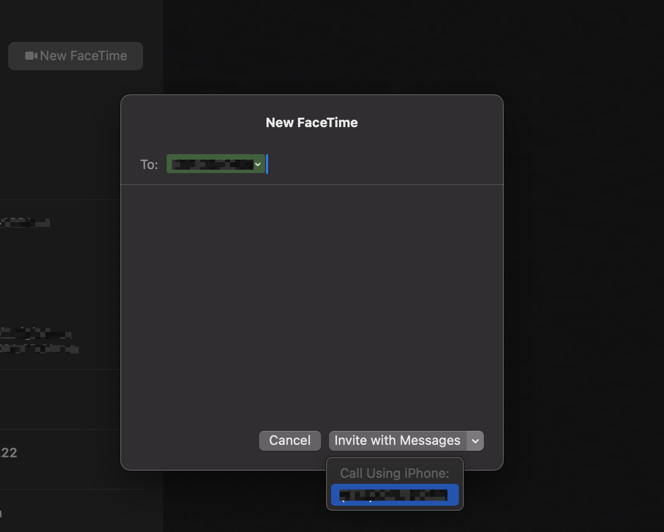
Task: Click the green recipient token in To field
Action: (215, 164)
